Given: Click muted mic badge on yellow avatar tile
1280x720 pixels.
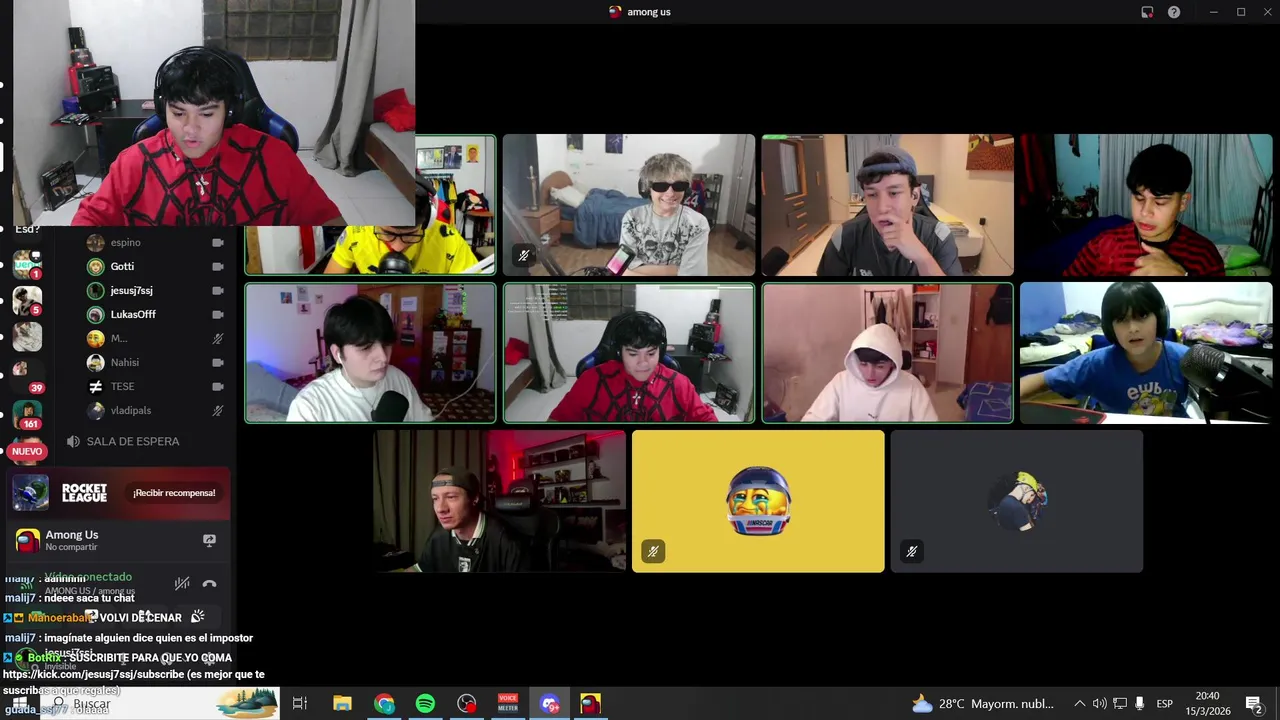Looking at the screenshot, I should pyautogui.click(x=652, y=551).
